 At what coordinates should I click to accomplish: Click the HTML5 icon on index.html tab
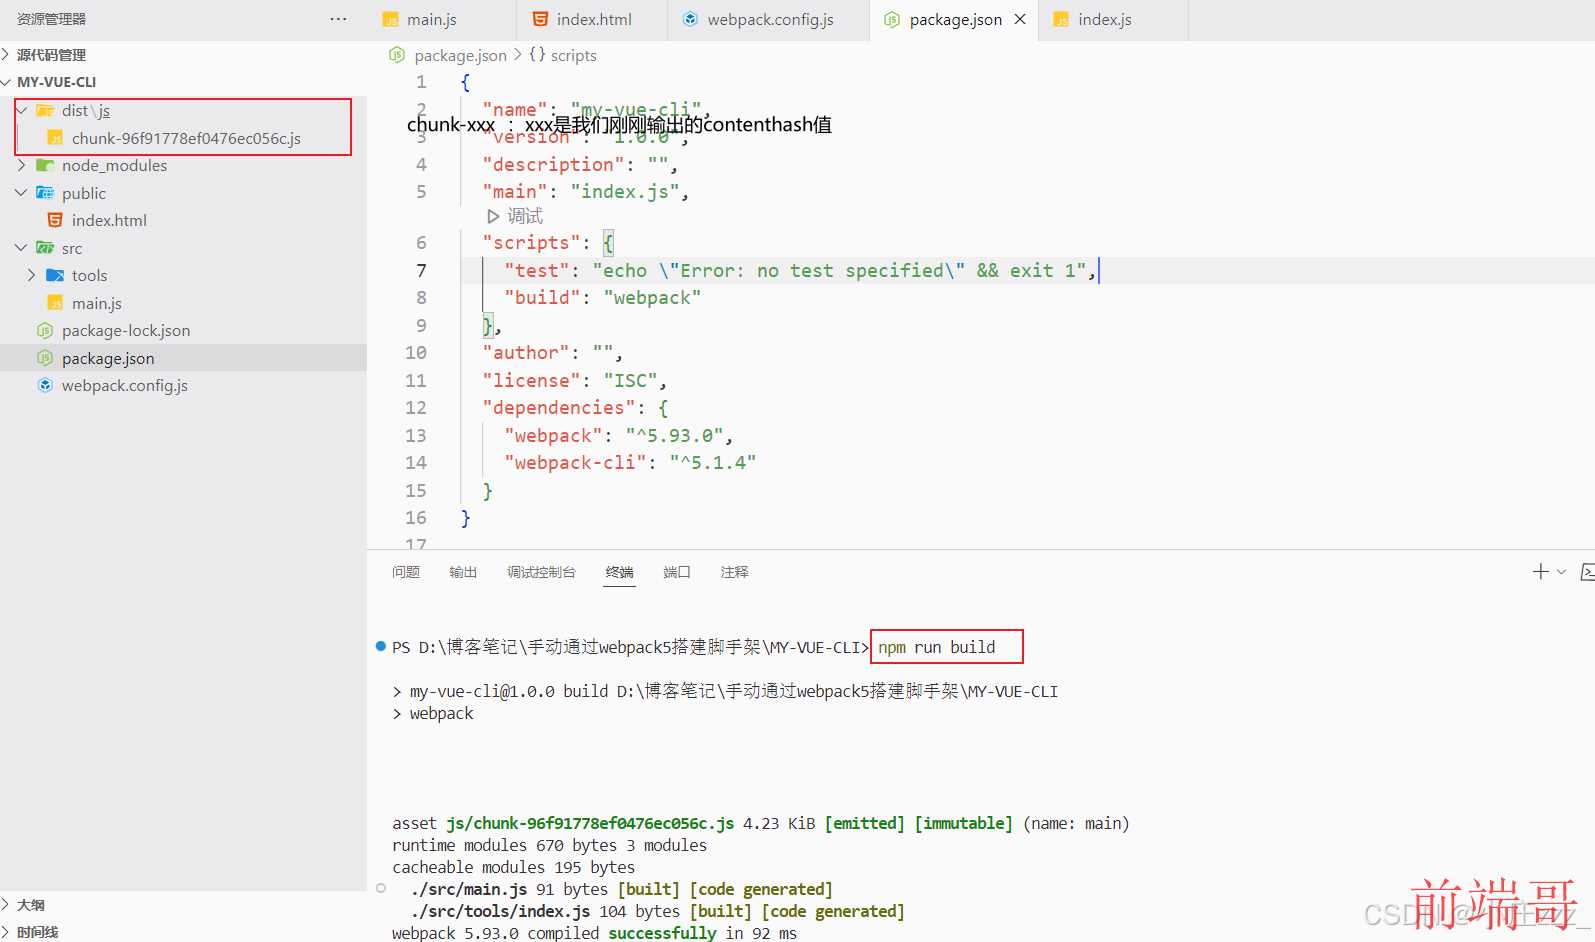click(x=540, y=19)
